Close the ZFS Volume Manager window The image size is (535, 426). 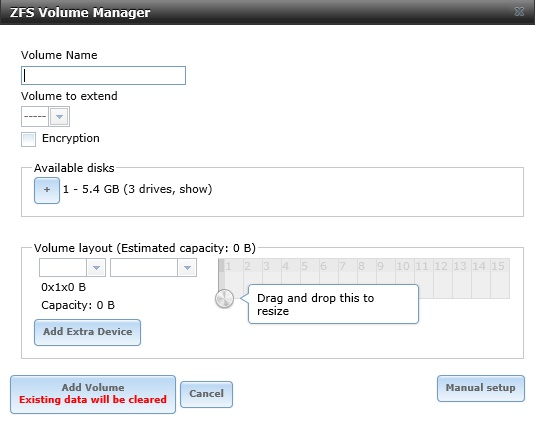click(x=519, y=12)
